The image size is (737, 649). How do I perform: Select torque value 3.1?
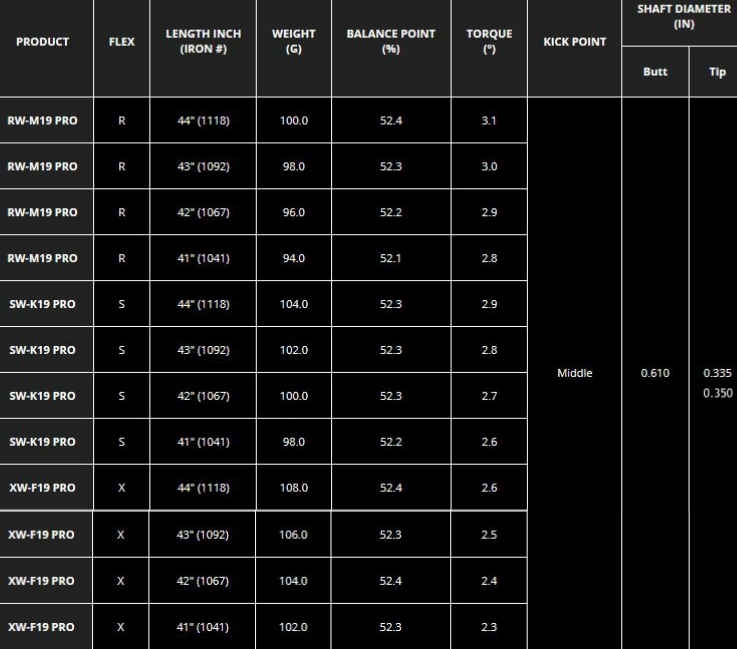pyautogui.click(x=489, y=121)
